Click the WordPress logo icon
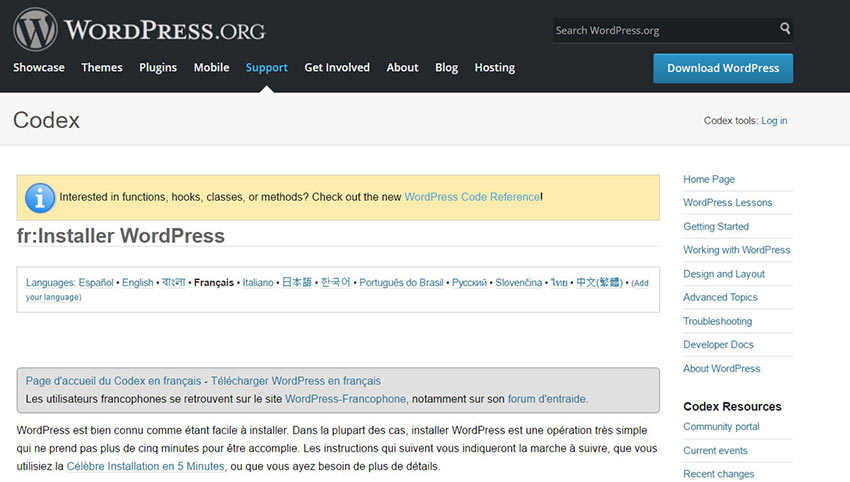This screenshot has height=482, width=850. coord(35,29)
